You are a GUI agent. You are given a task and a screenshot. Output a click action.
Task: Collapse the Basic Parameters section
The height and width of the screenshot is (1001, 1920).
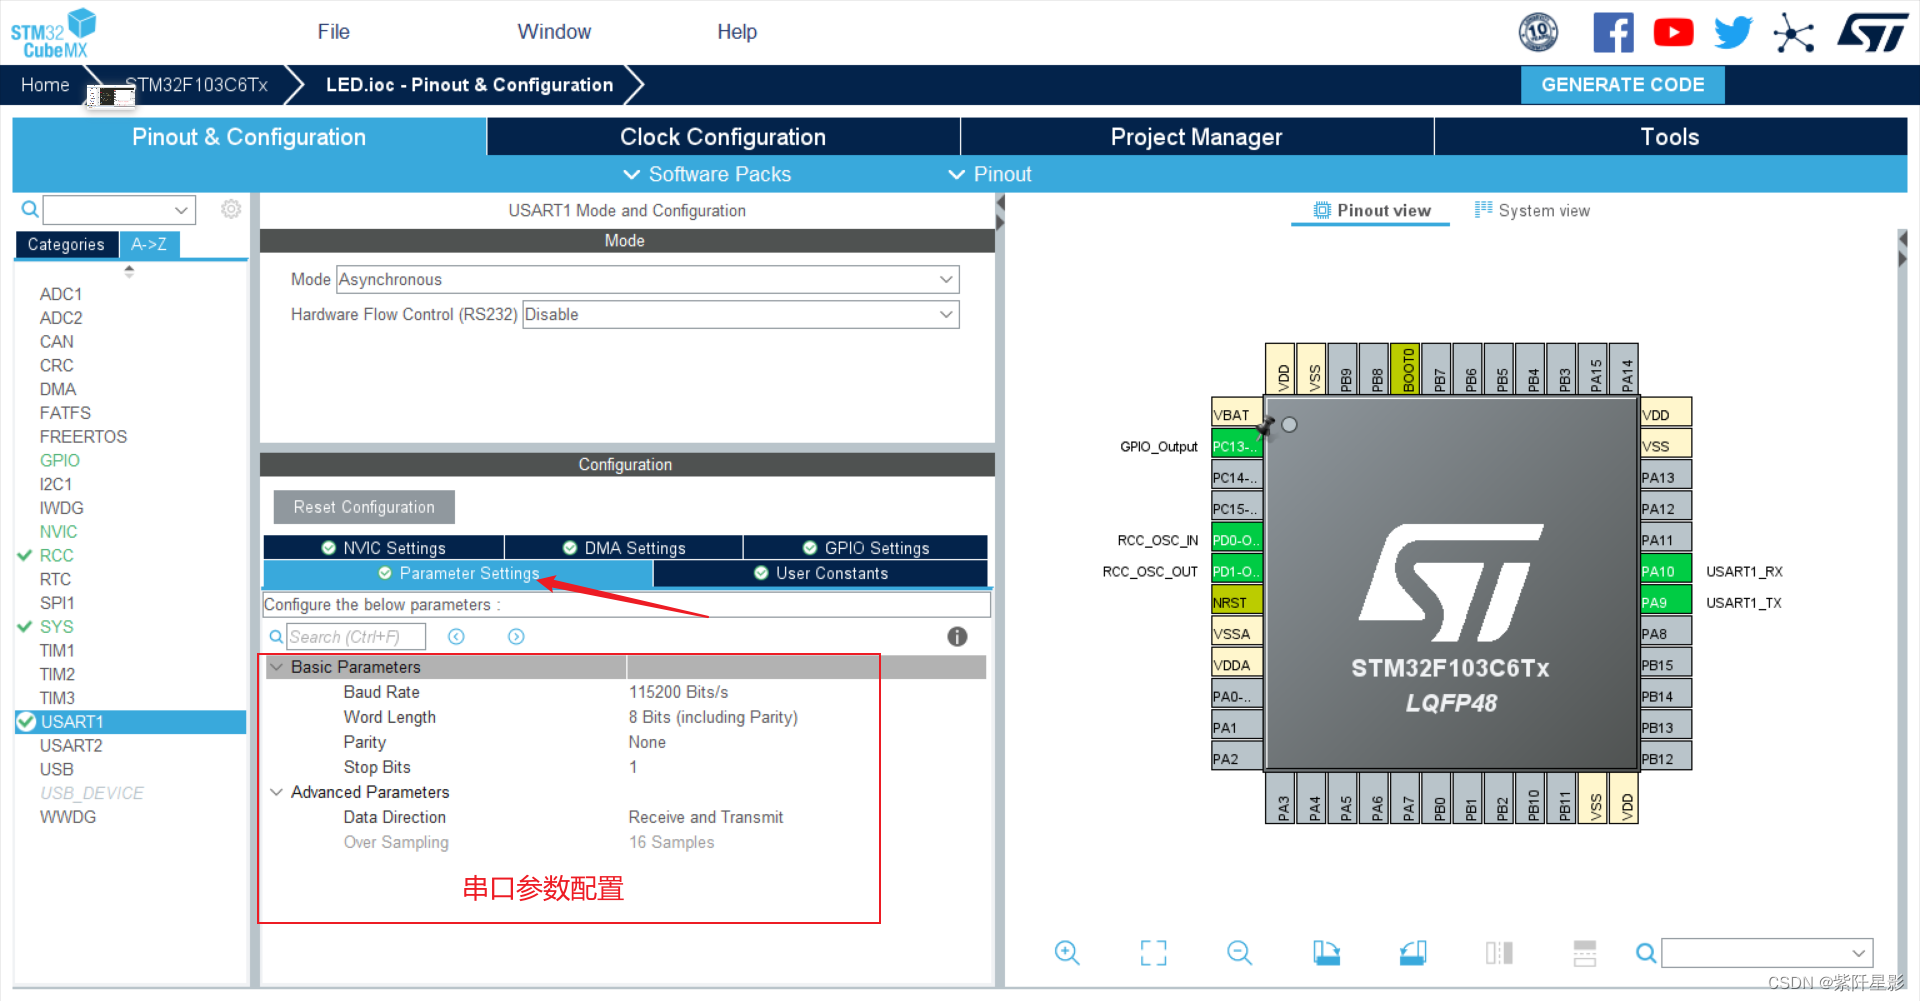pyautogui.click(x=277, y=667)
